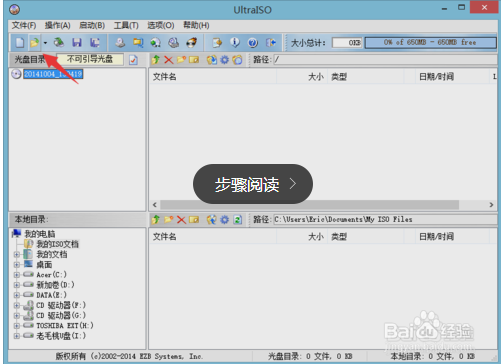Open the 文件(F) menu
Viewport: 501px width, 364px height.
coord(24,25)
